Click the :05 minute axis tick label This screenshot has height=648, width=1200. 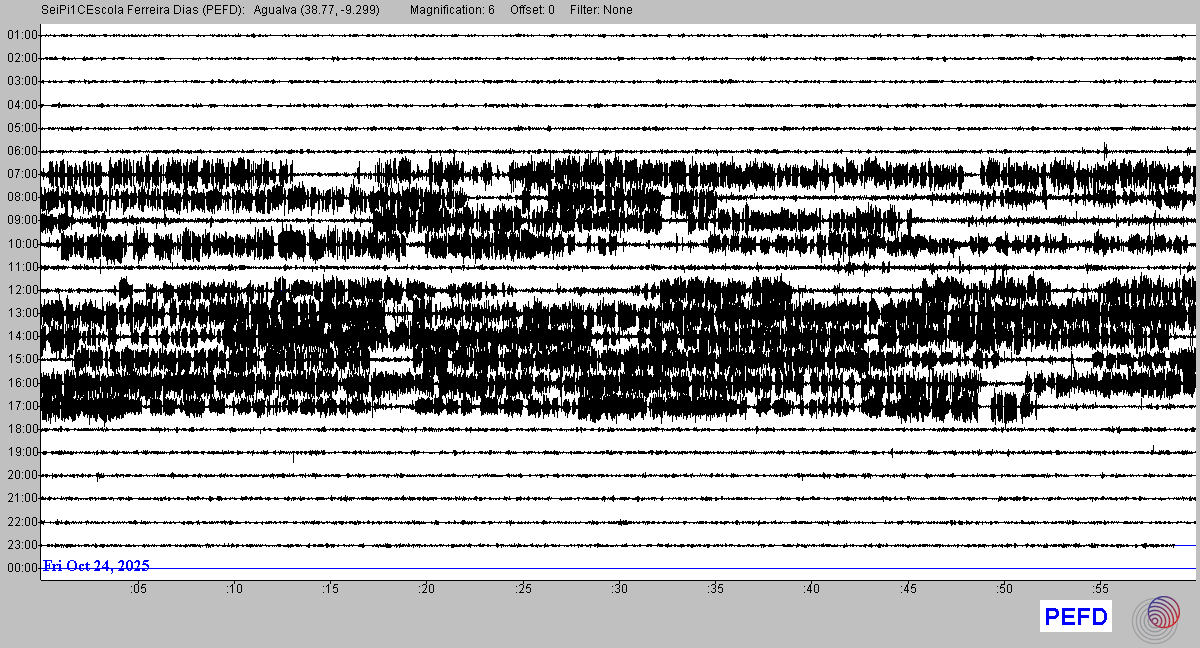coord(138,589)
